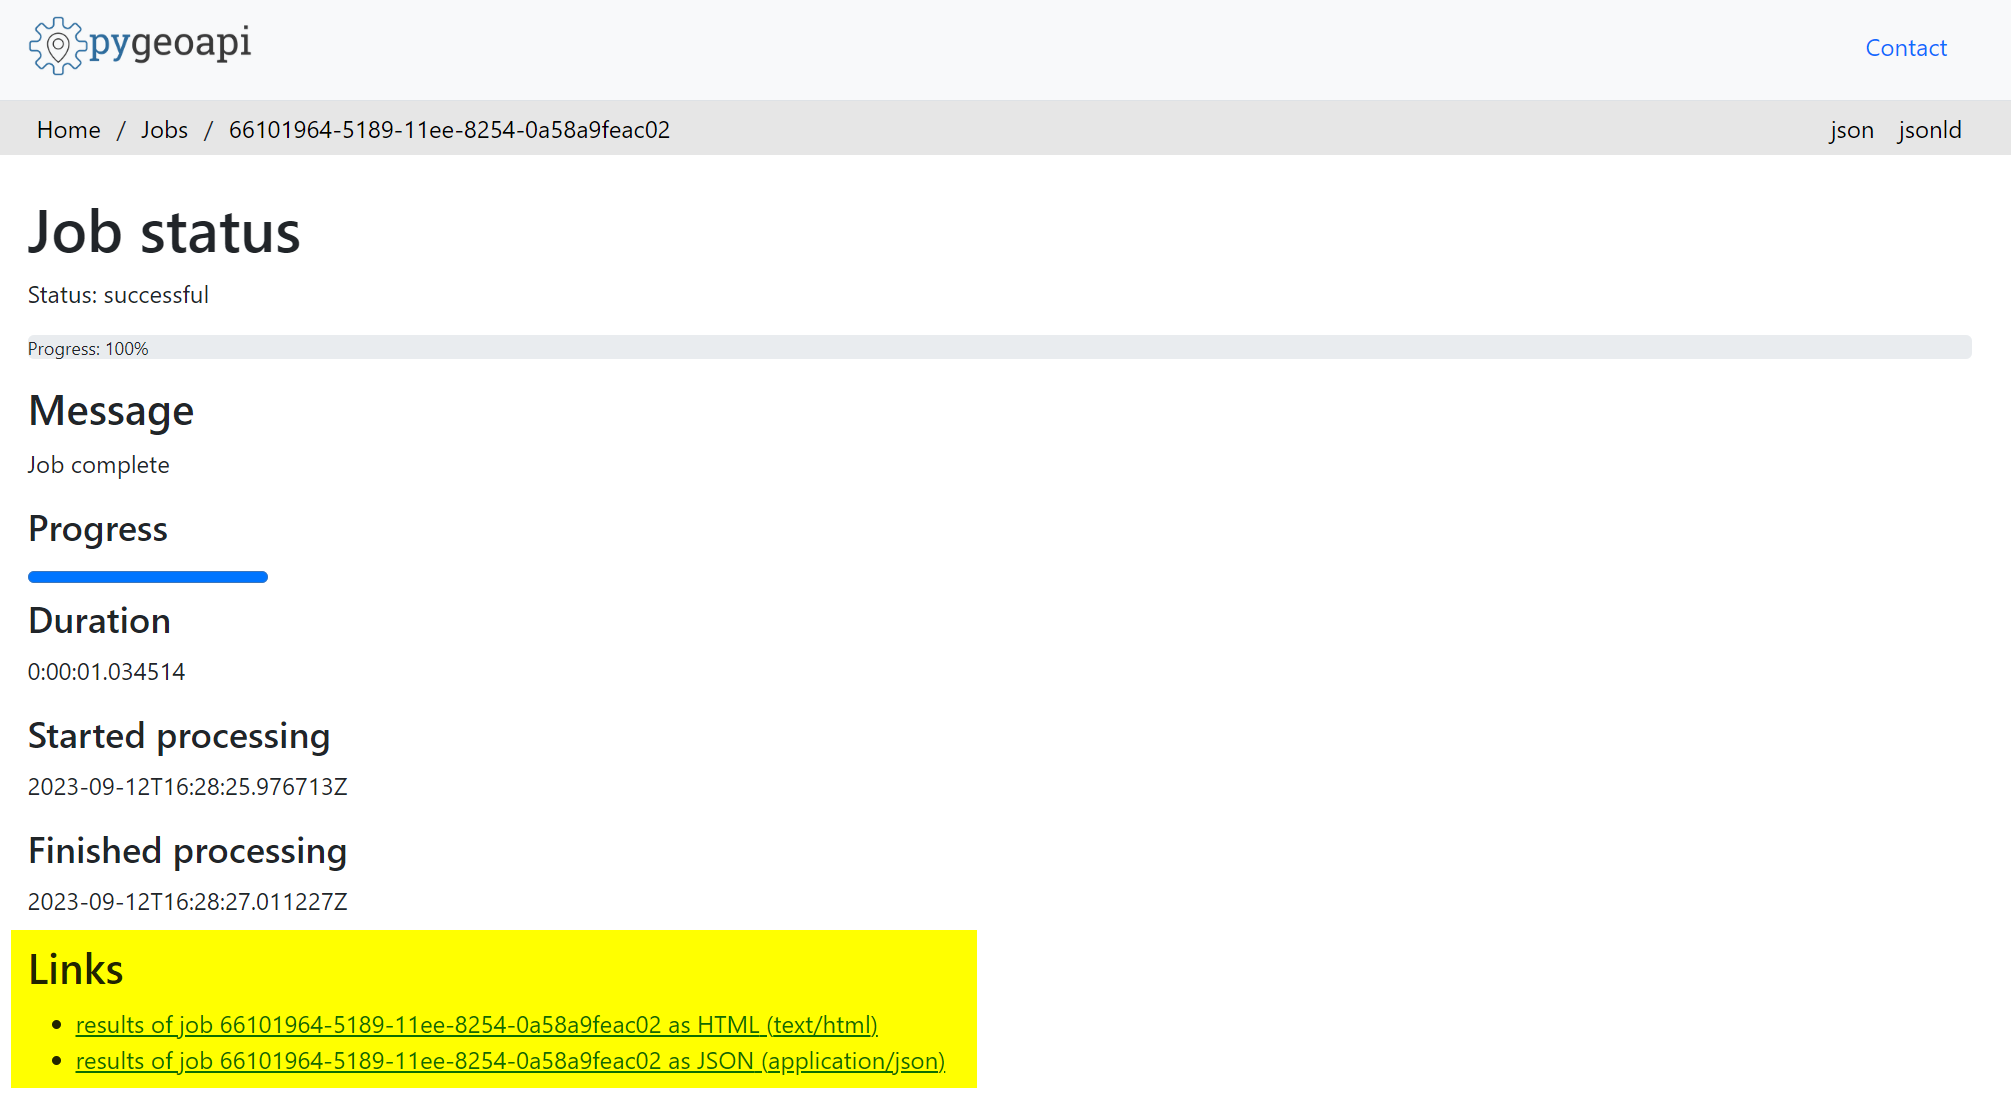Open the Contact page
The height and width of the screenshot is (1111, 2011).
[1904, 47]
